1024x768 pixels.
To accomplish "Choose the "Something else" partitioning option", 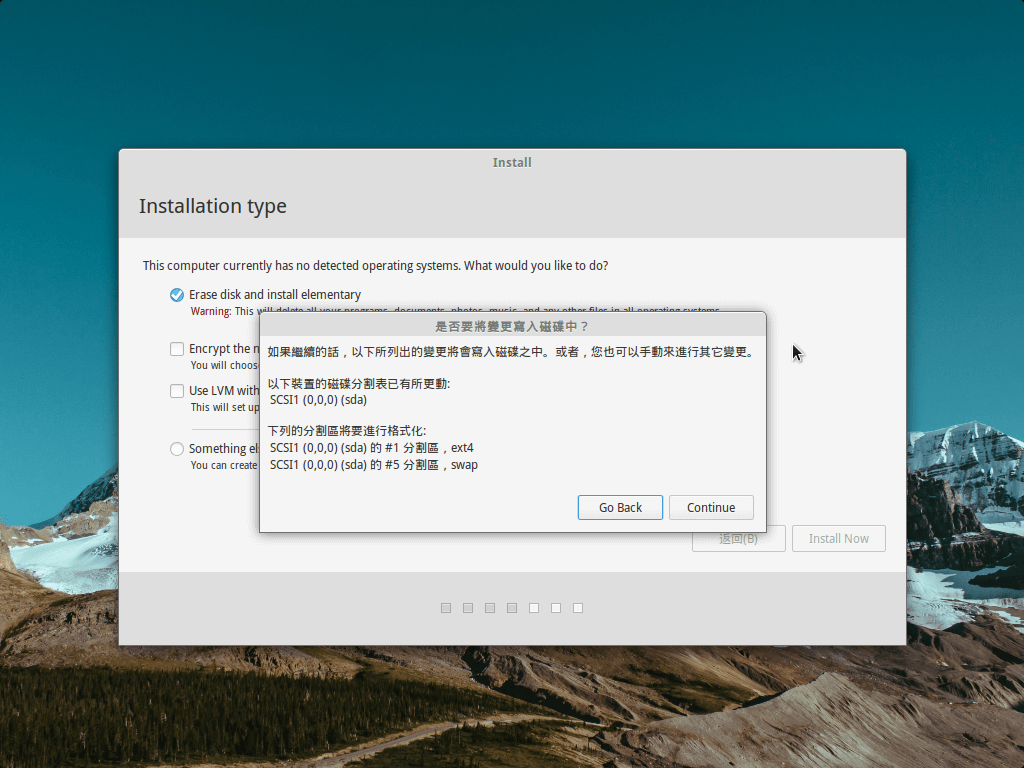I will coord(177,448).
